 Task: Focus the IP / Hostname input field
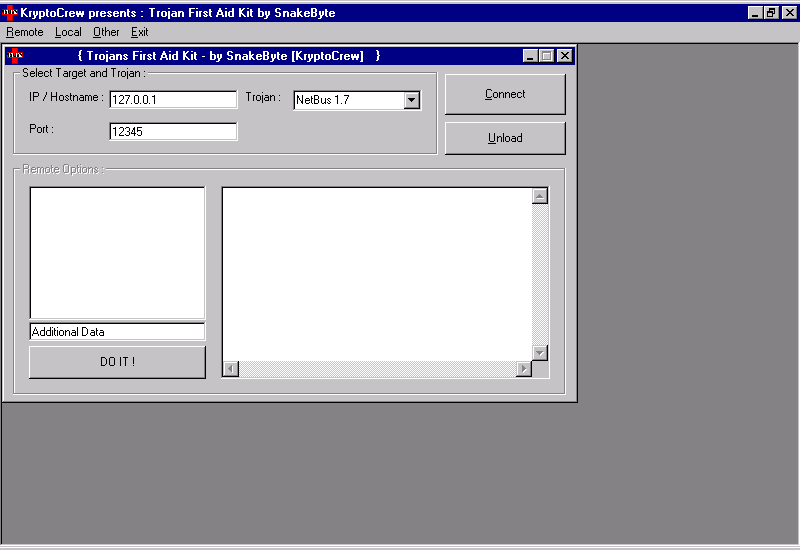coord(172,99)
